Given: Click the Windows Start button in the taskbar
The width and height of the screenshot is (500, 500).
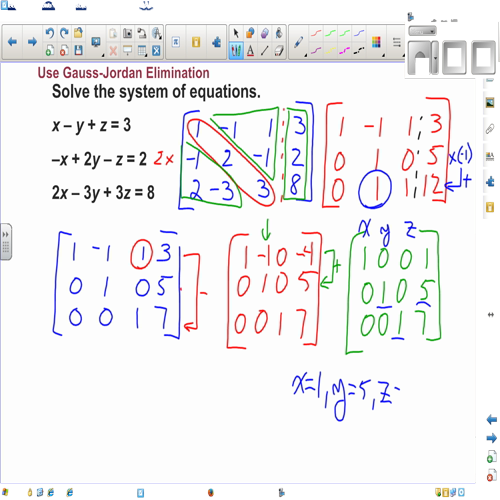Looking at the screenshot, I should (5, 492).
